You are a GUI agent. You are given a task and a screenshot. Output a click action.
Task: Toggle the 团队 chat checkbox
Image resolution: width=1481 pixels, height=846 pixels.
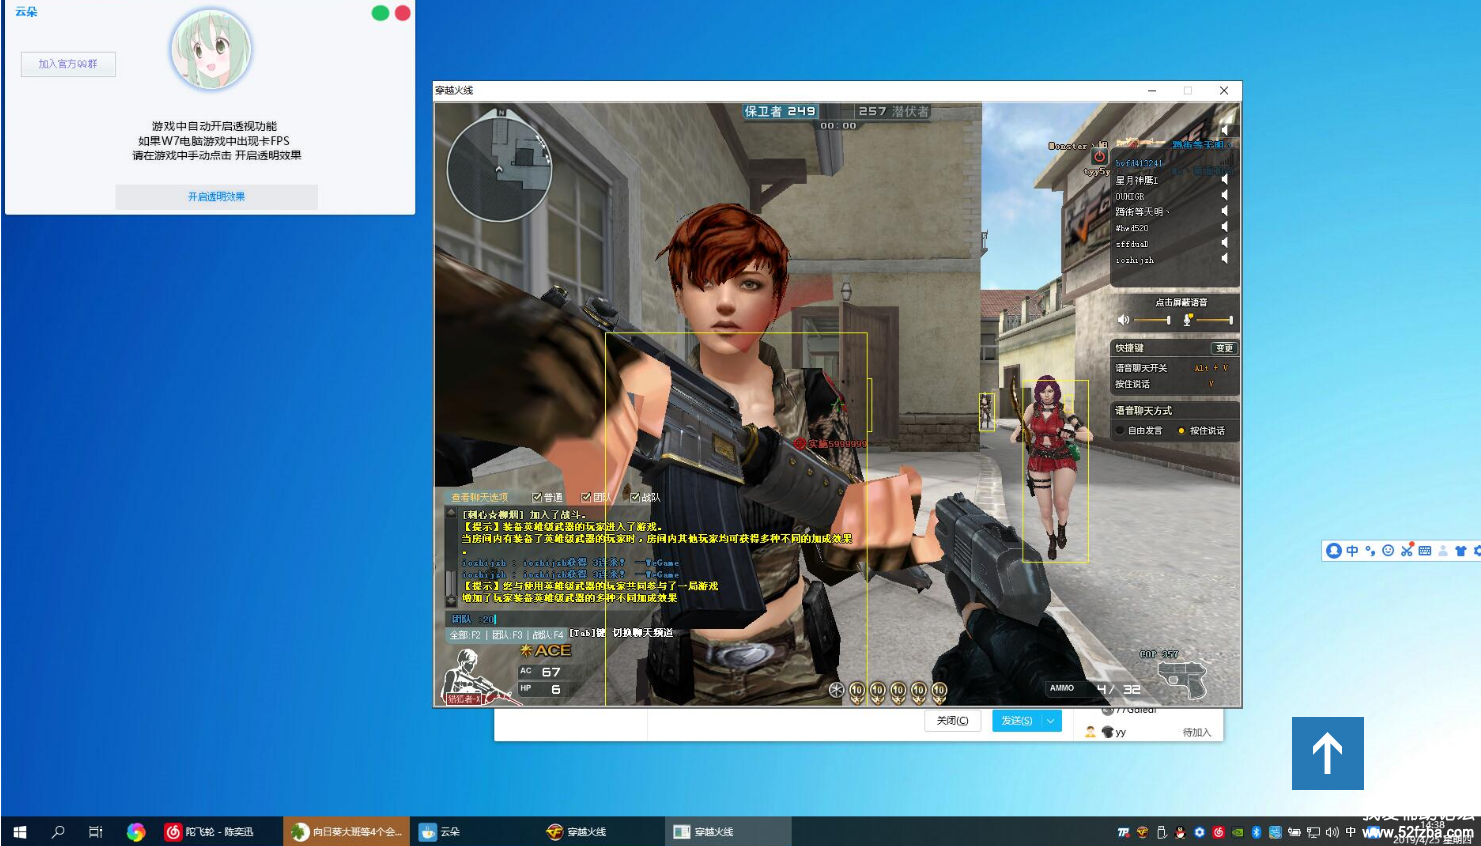(586, 497)
